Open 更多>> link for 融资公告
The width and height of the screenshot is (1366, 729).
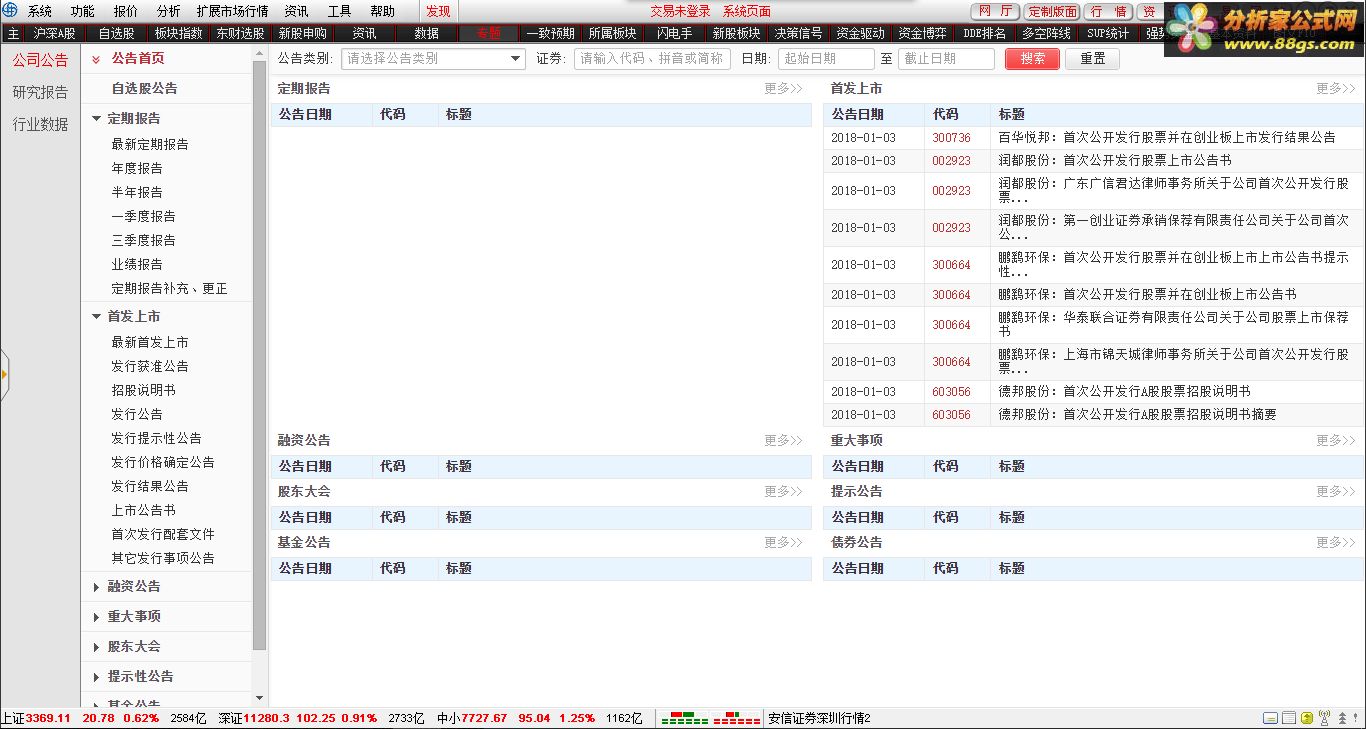(x=783, y=440)
